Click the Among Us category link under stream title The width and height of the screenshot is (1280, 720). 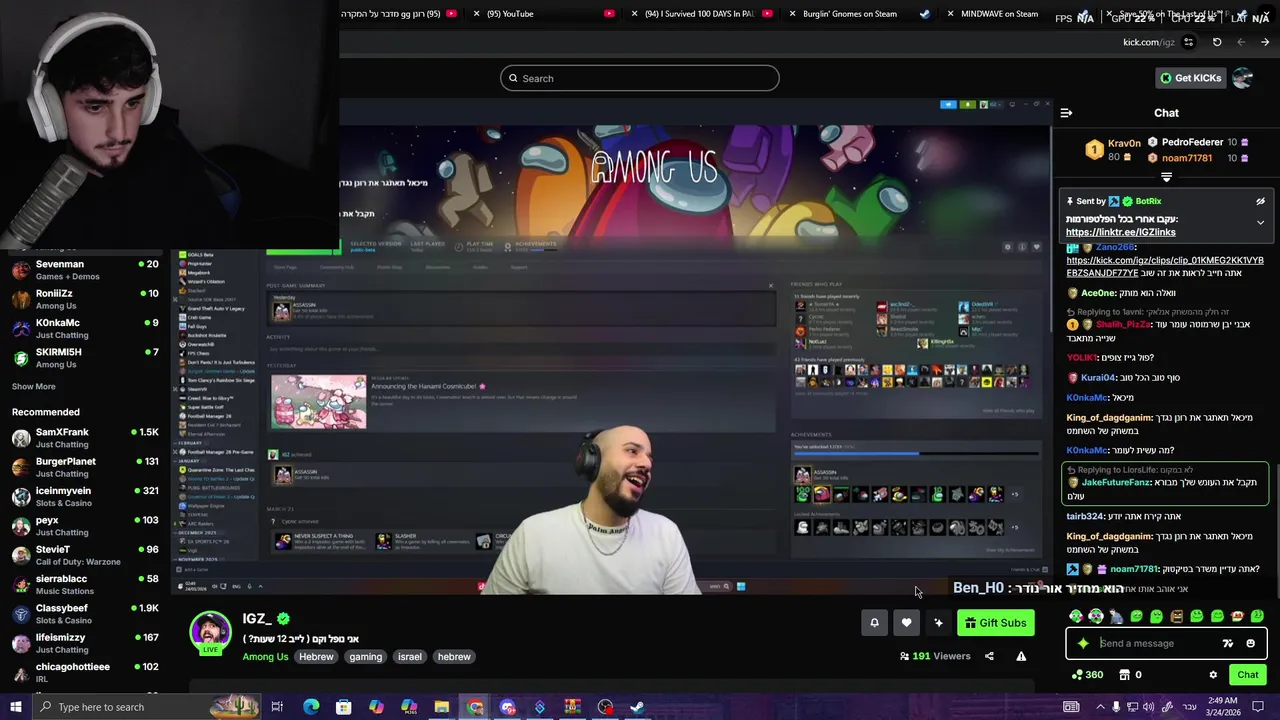pos(265,657)
